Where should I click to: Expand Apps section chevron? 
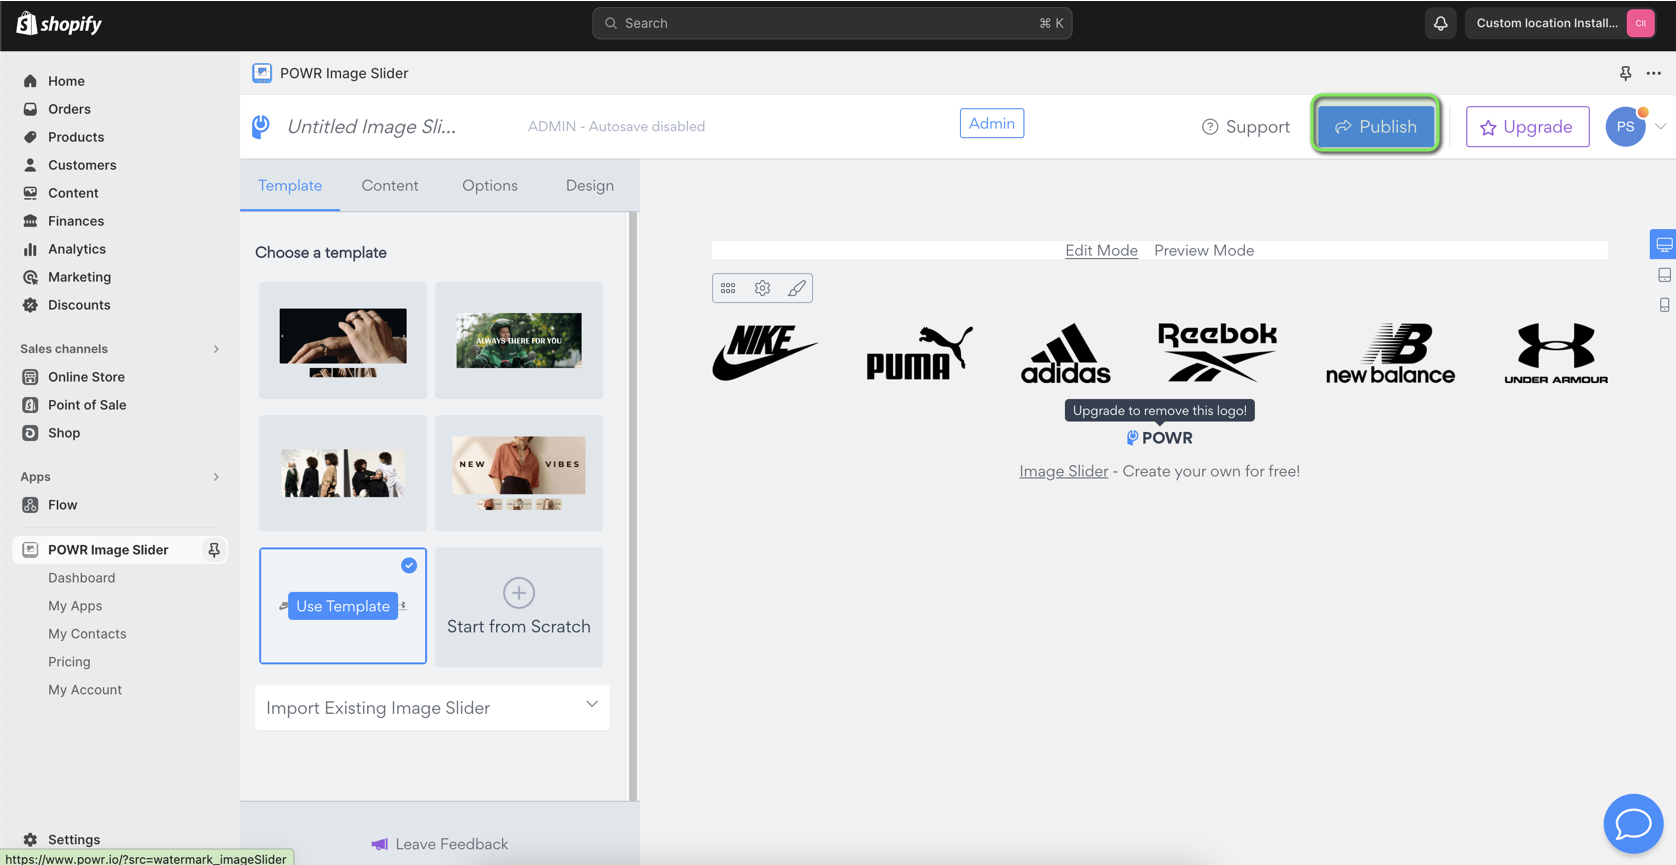(216, 477)
